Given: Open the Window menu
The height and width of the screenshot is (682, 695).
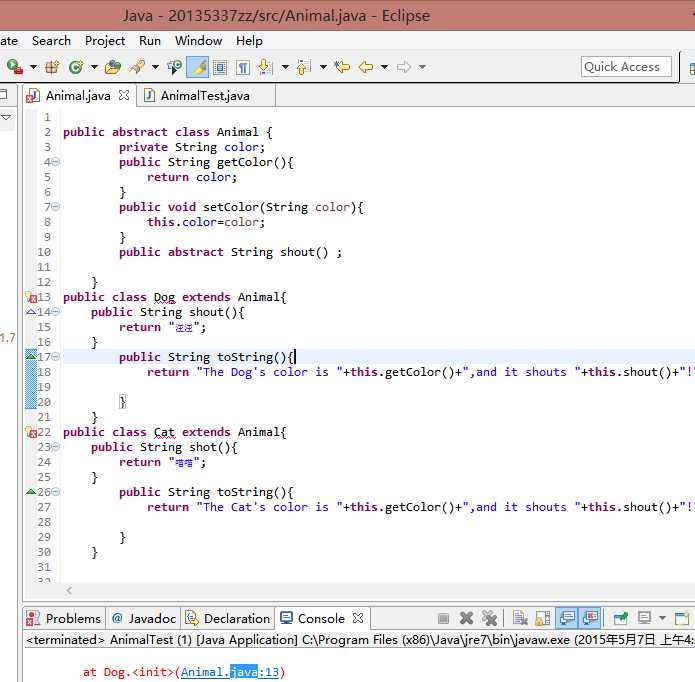Looking at the screenshot, I should pos(198,41).
